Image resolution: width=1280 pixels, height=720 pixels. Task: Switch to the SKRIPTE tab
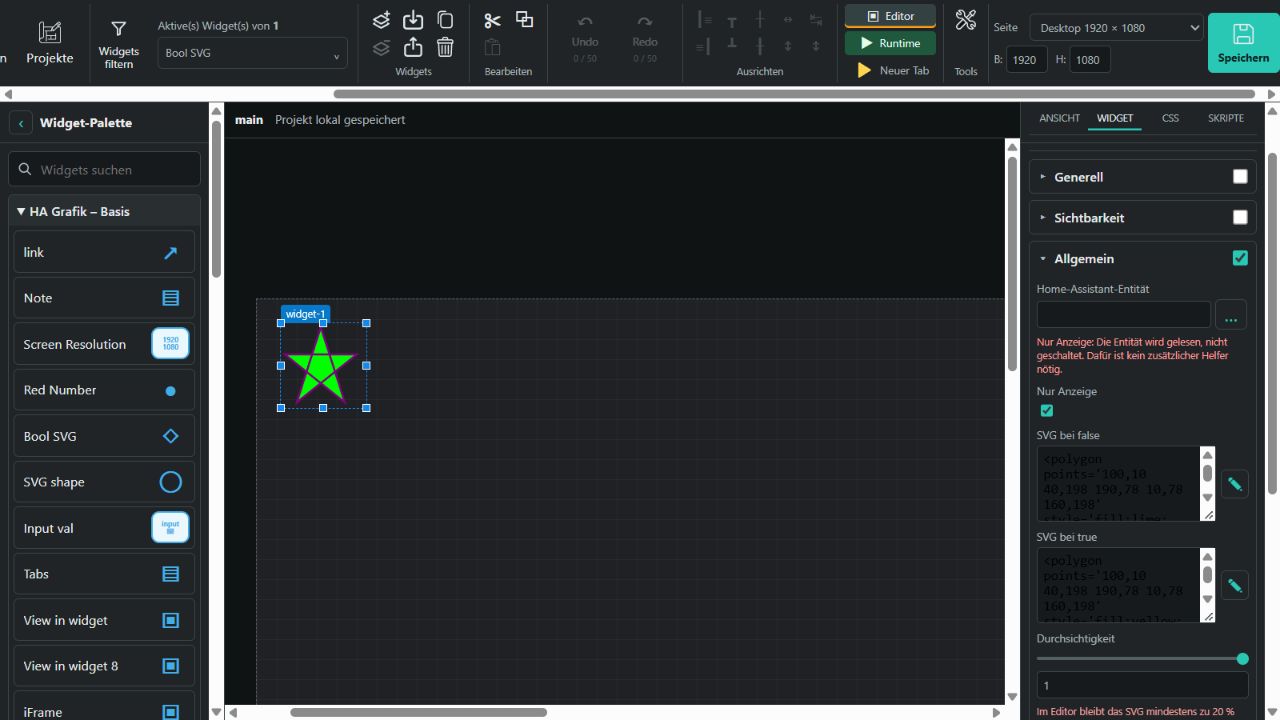1226,118
